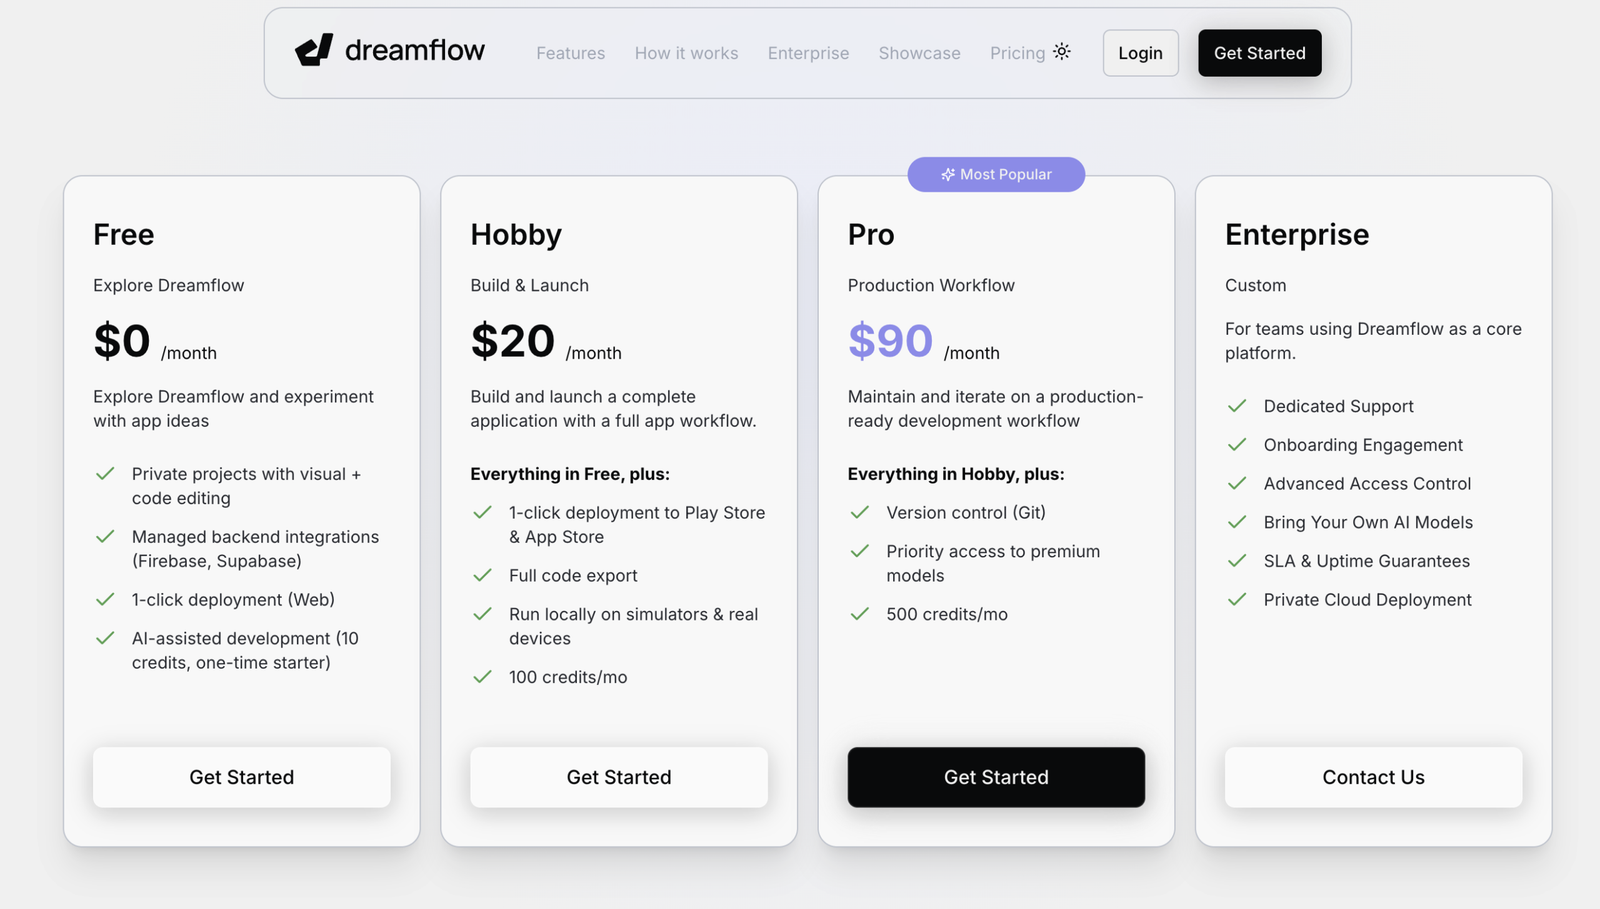The width and height of the screenshot is (1600, 909).
Task: Choose Get Started on the Pro plan
Action: click(996, 777)
